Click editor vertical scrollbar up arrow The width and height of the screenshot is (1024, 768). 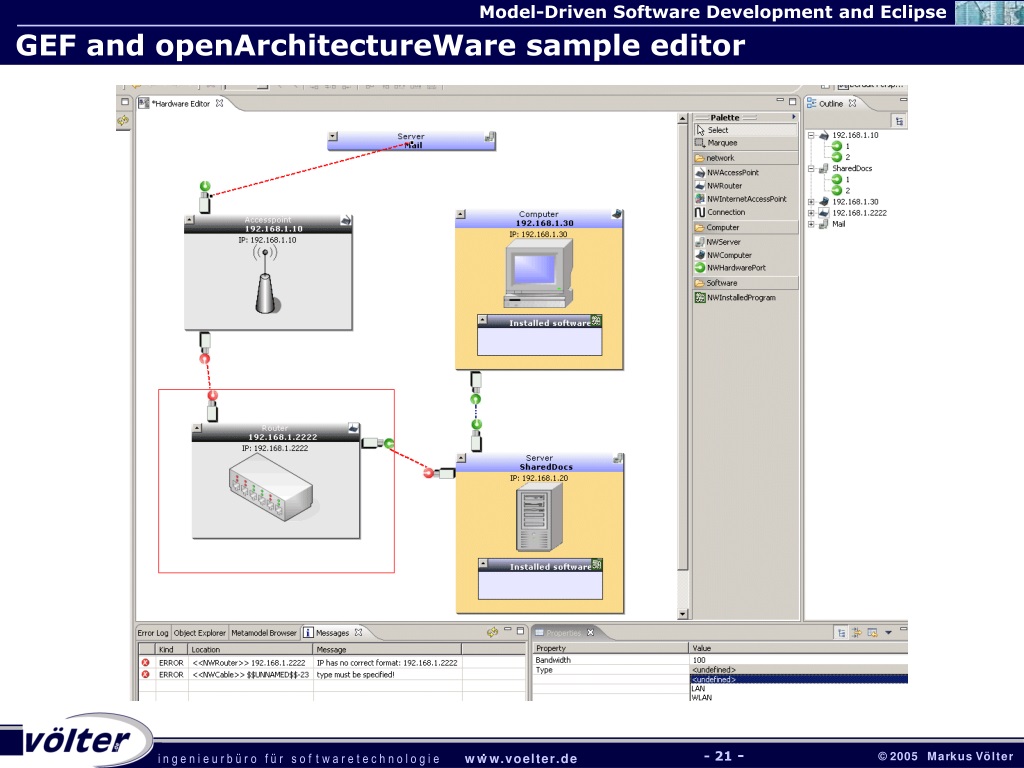coord(683,119)
